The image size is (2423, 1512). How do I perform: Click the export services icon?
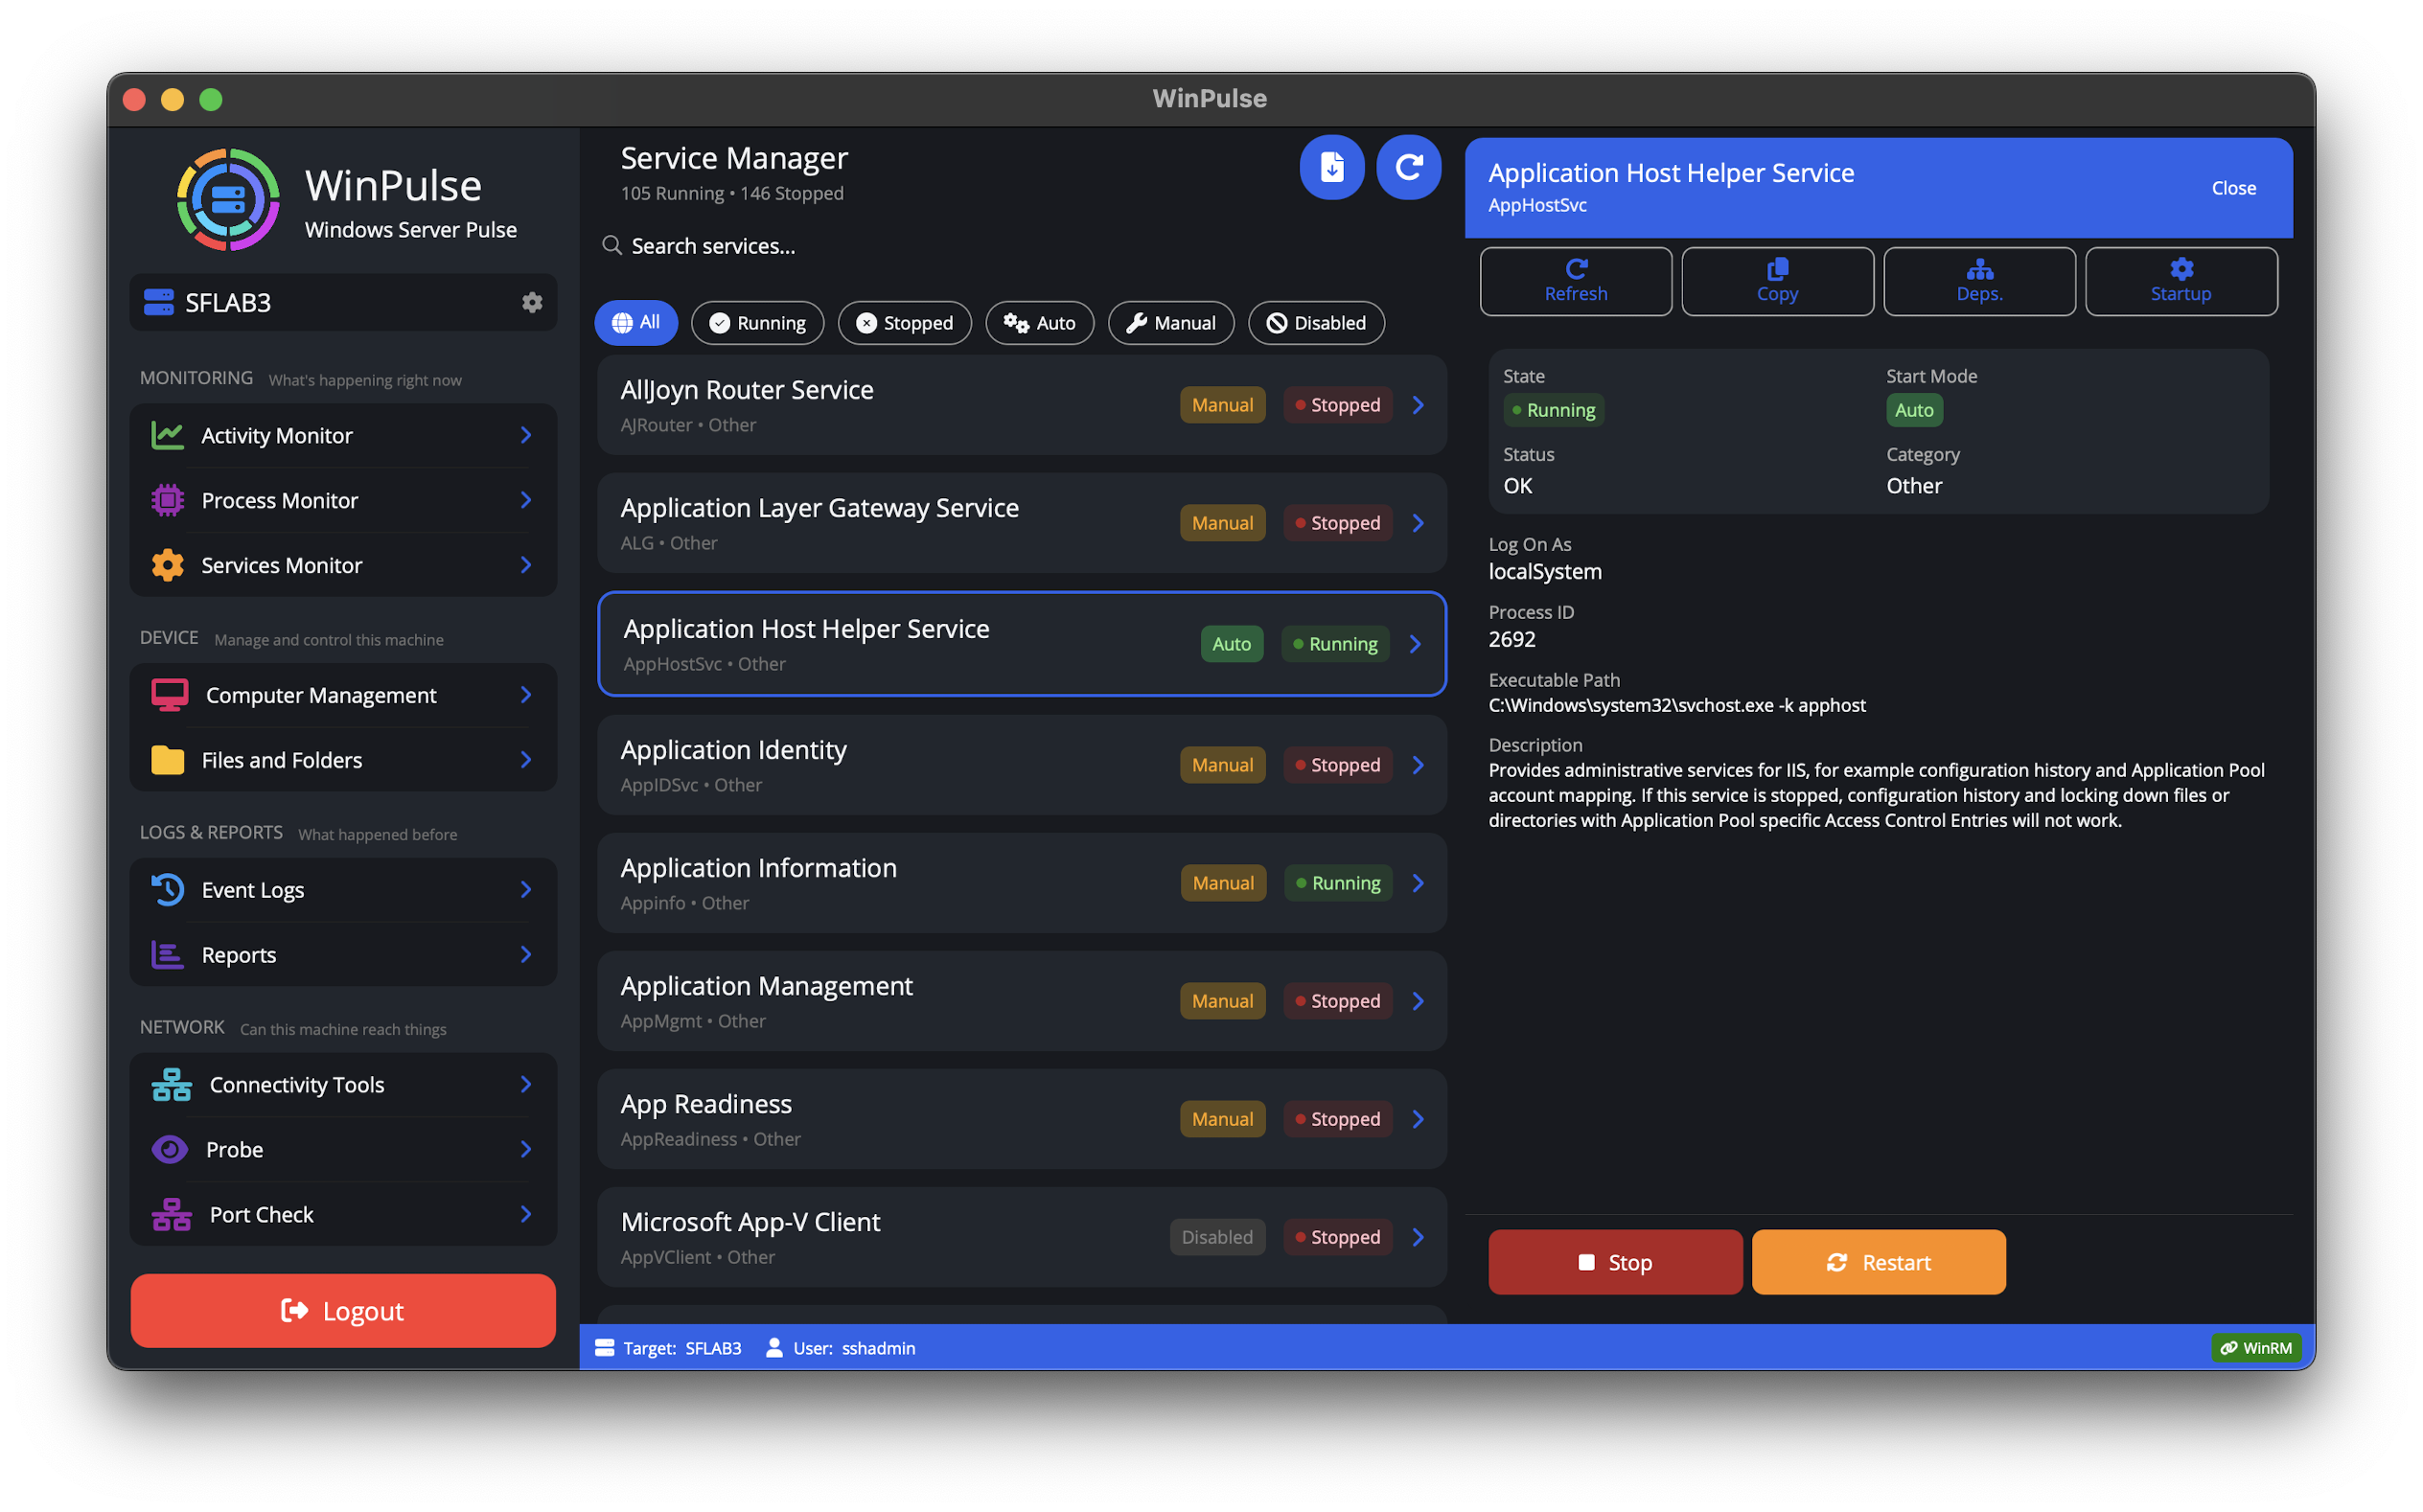click(1332, 167)
